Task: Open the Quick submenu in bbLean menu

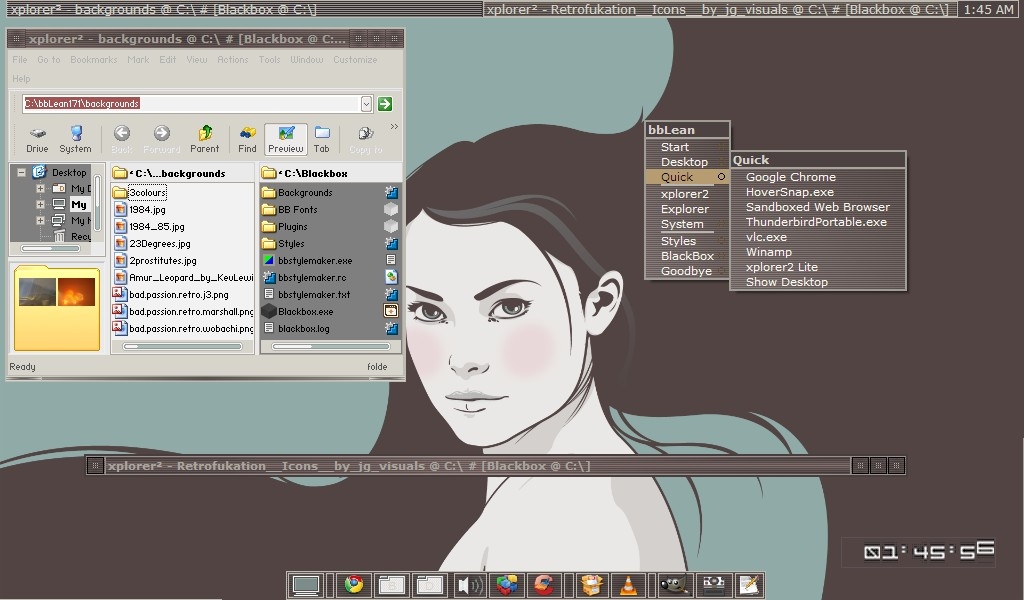Action: [686, 177]
